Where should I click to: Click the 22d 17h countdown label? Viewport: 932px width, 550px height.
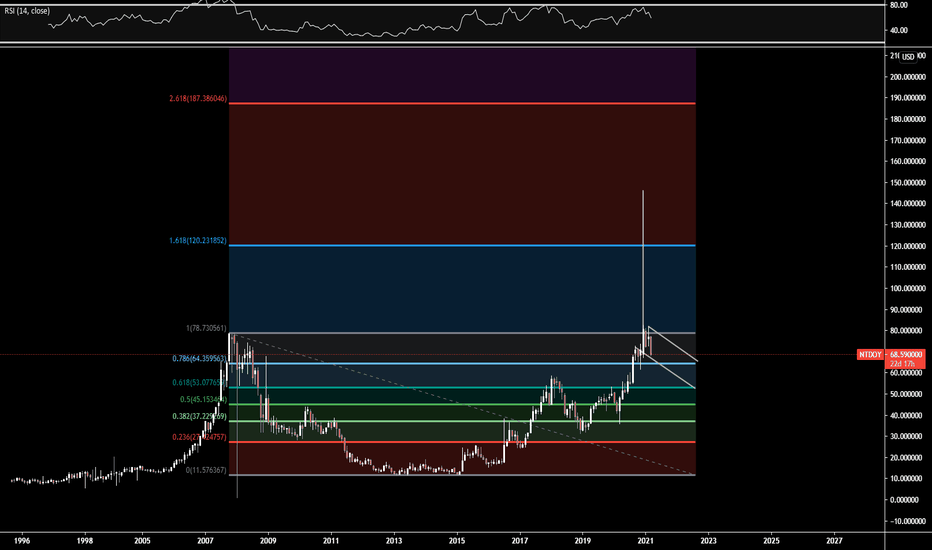click(902, 363)
